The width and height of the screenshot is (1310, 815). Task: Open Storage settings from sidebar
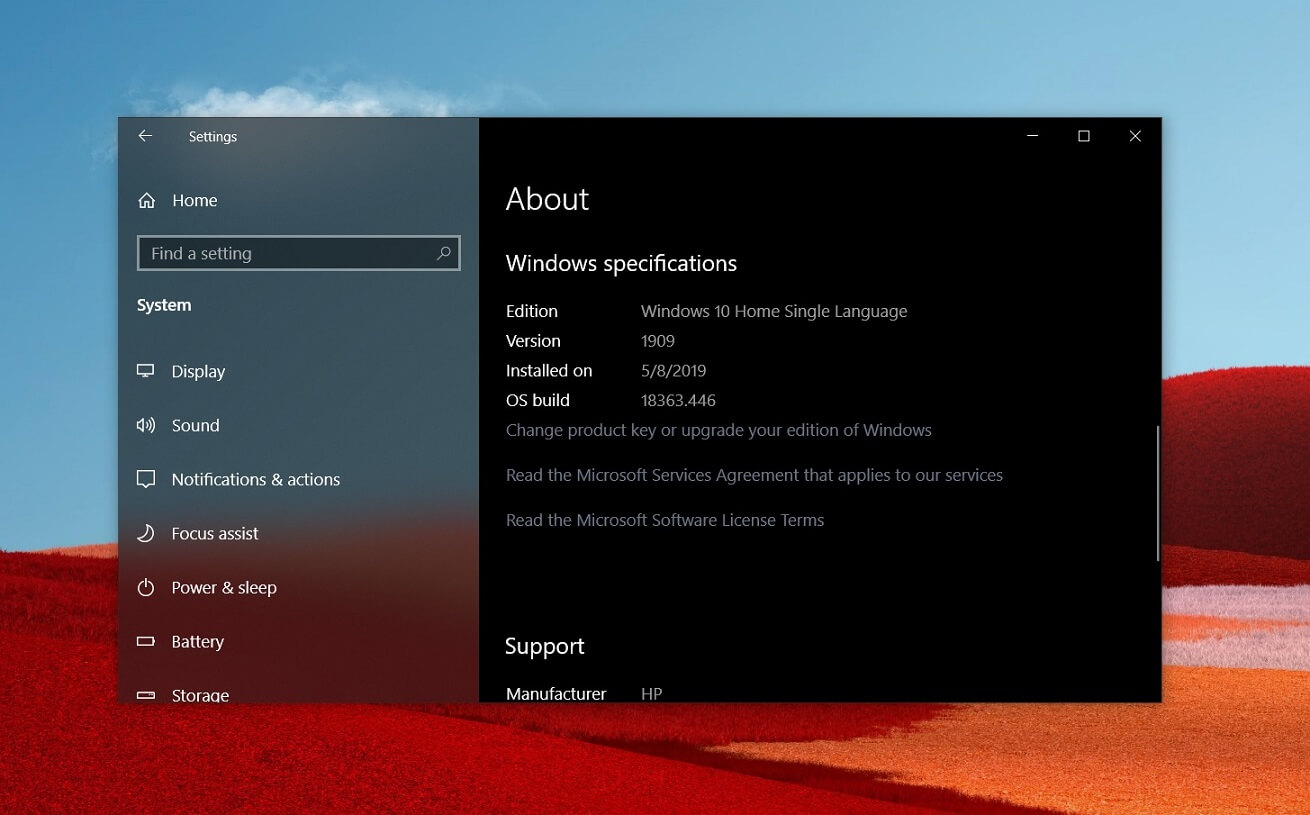(x=199, y=694)
